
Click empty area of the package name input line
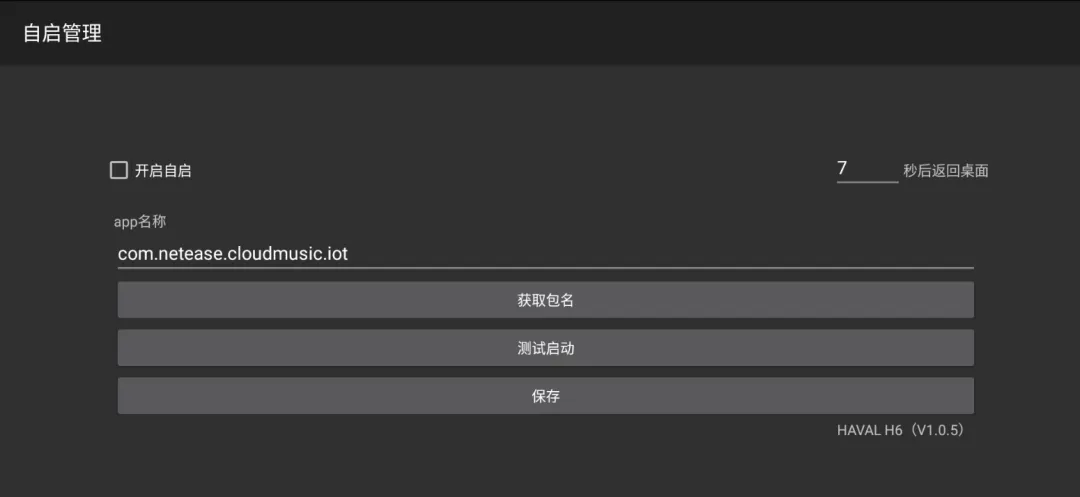click(661, 254)
